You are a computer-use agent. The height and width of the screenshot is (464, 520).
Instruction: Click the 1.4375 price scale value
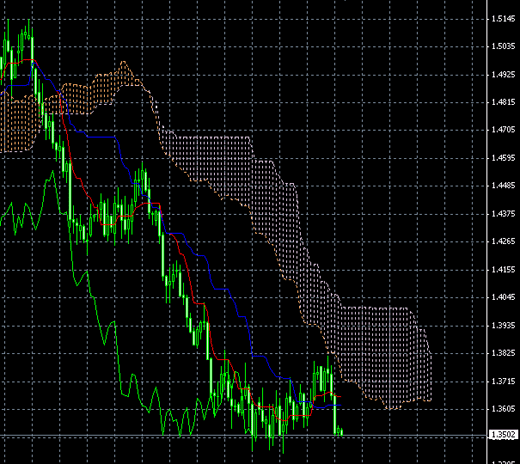(504, 213)
